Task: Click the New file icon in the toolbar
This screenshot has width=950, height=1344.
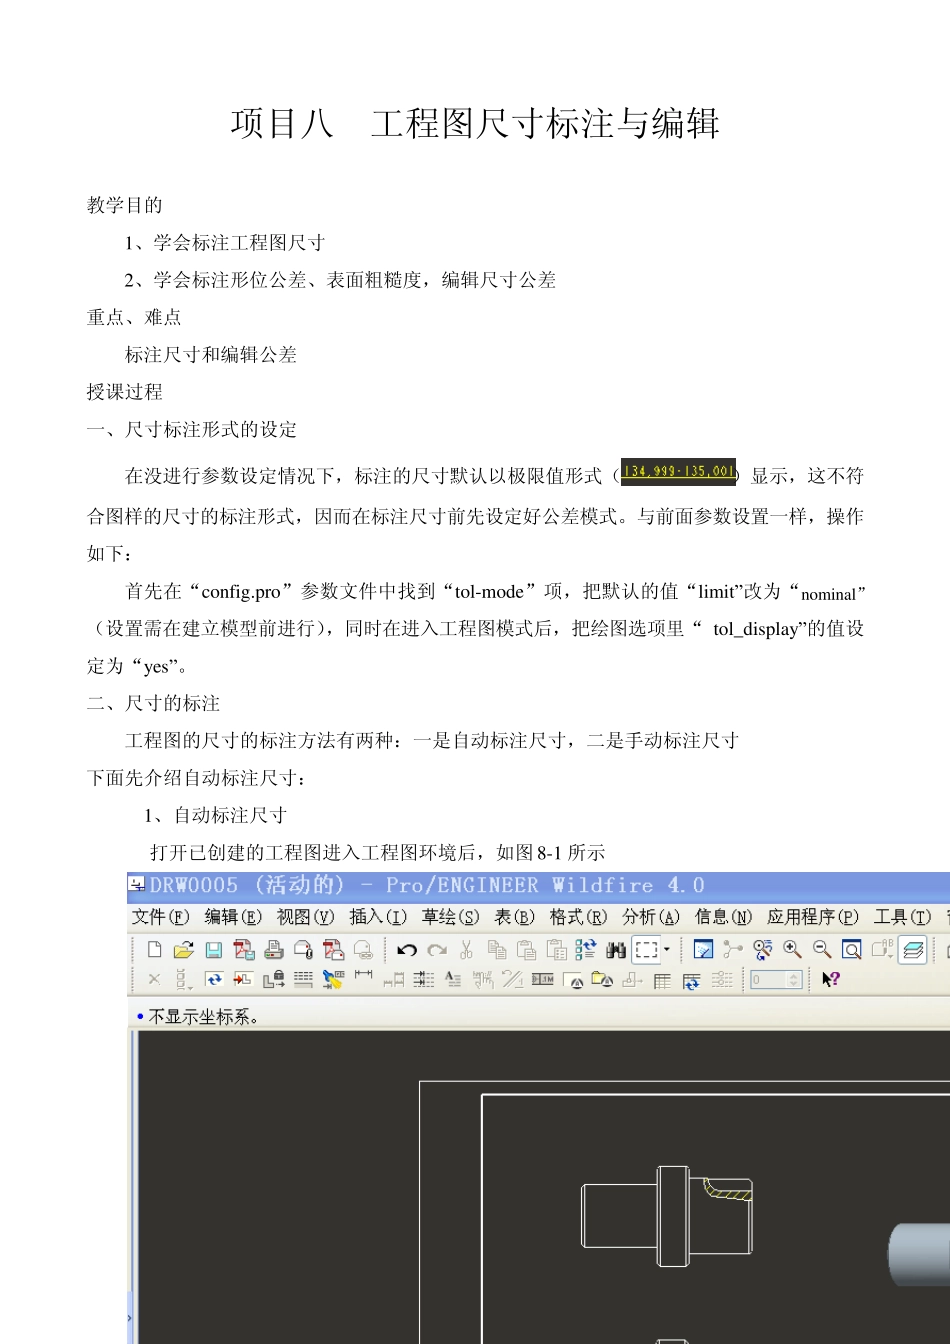Action: click(x=154, y=949)
